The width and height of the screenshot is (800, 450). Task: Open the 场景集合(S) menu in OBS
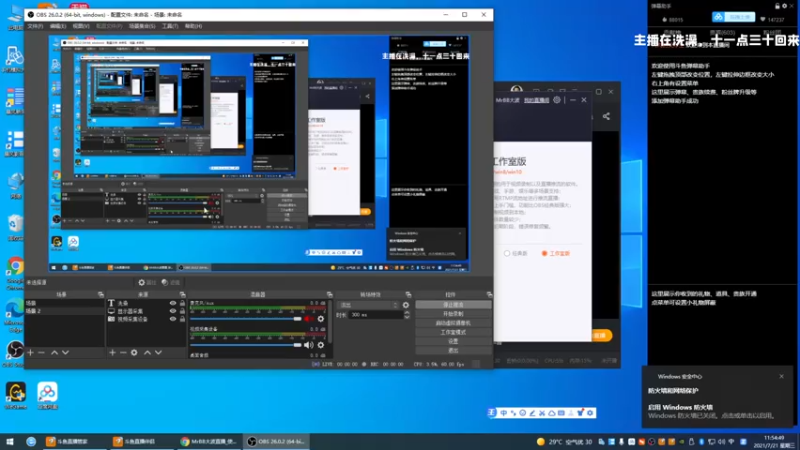click(x=142, y=26)
